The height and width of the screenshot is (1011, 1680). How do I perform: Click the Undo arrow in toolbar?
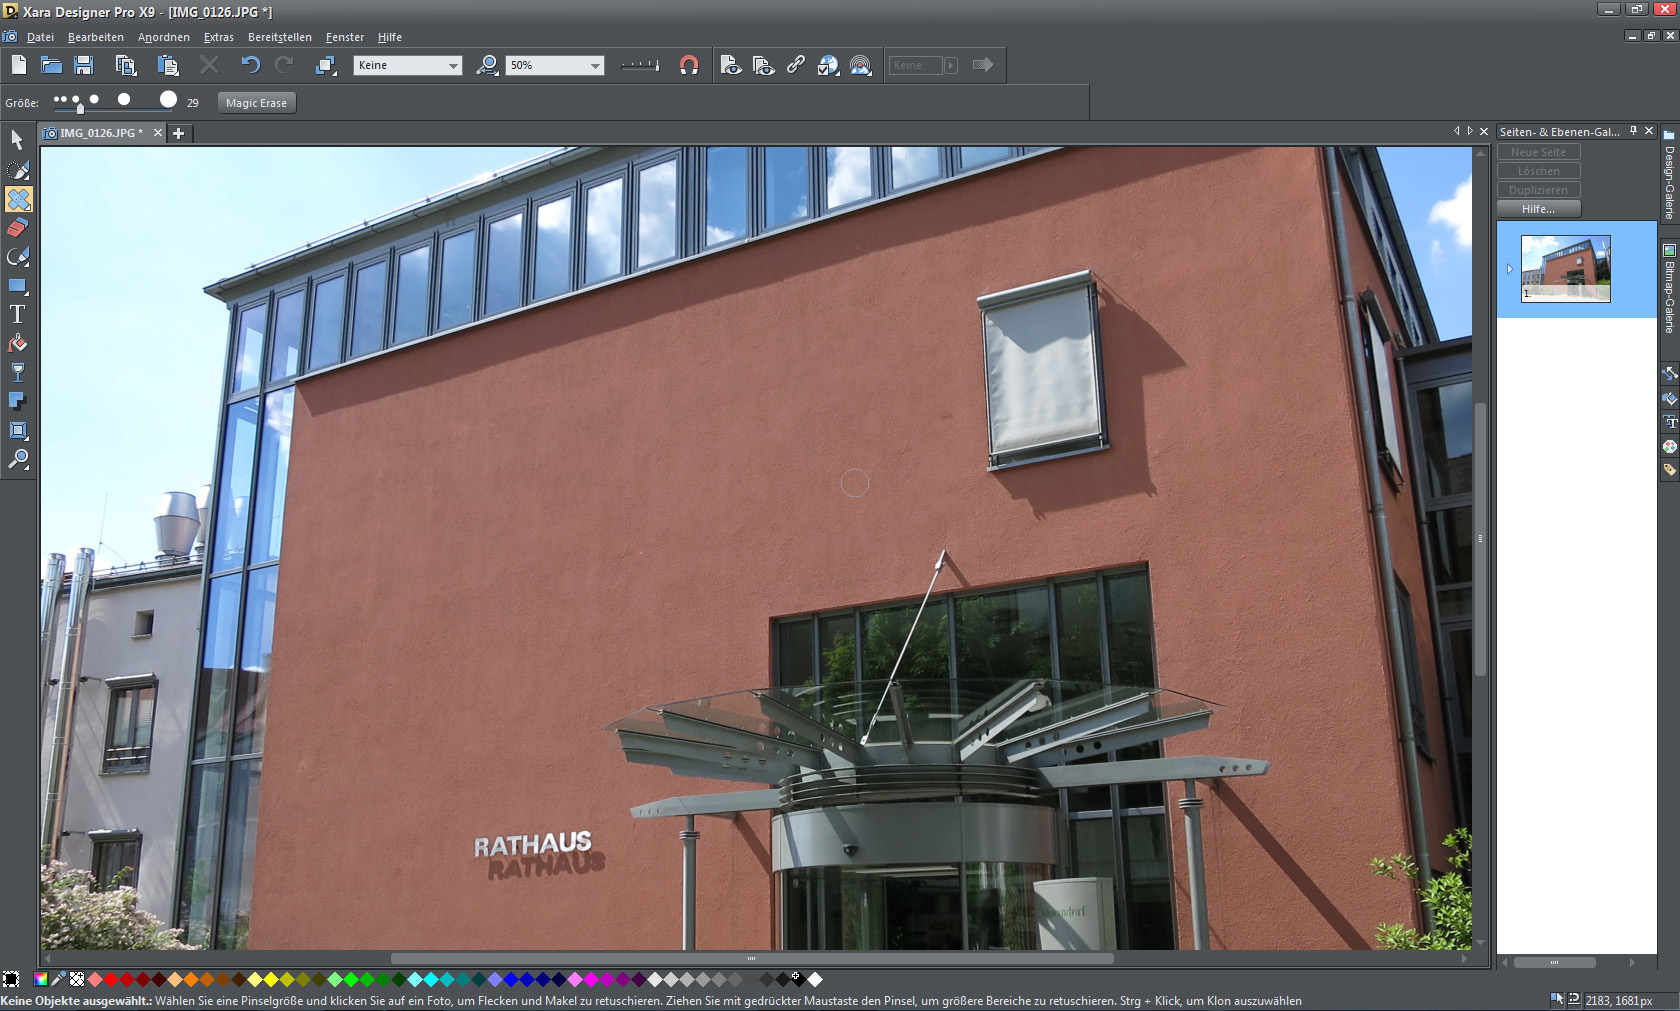tap(250, 65)
